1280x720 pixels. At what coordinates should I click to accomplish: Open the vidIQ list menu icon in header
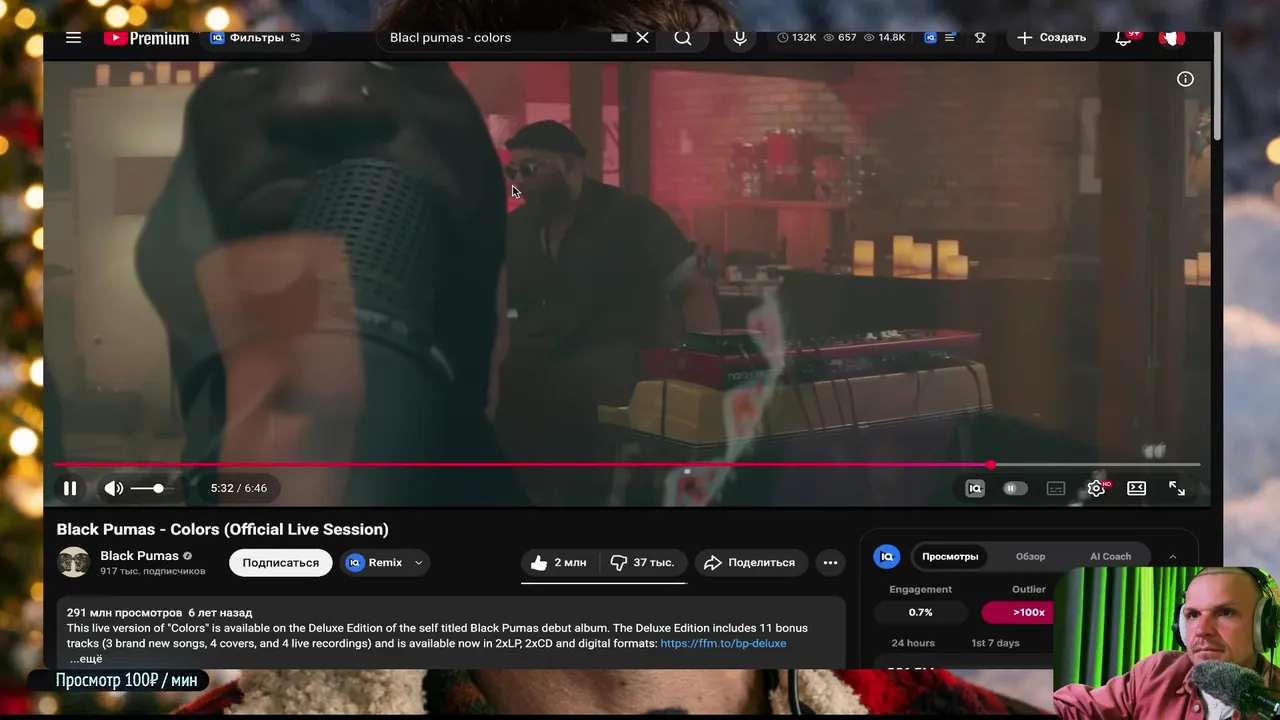coord(949,37)
